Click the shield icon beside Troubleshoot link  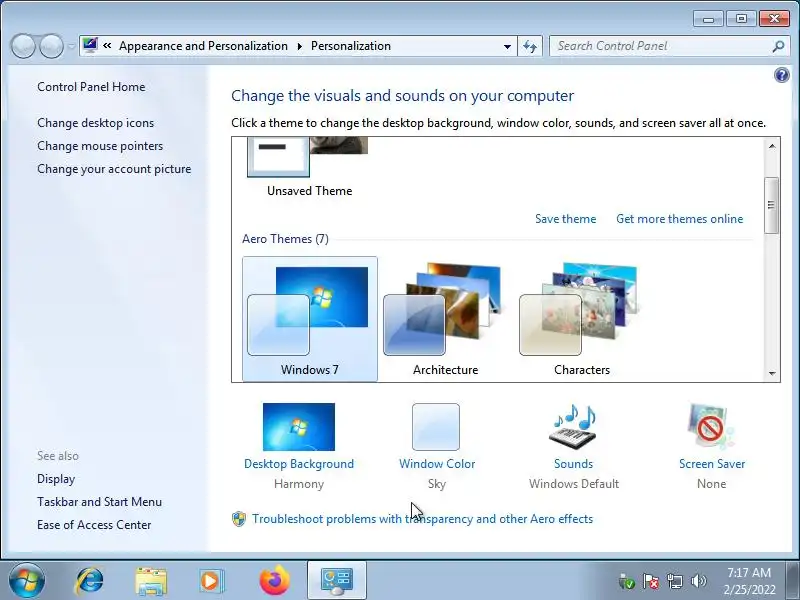coord(239,519)
